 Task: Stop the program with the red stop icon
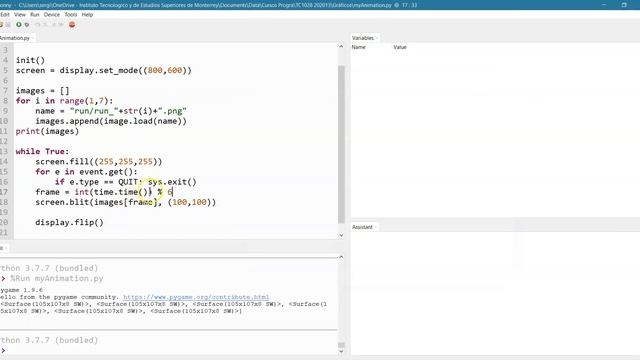(72, 24)
